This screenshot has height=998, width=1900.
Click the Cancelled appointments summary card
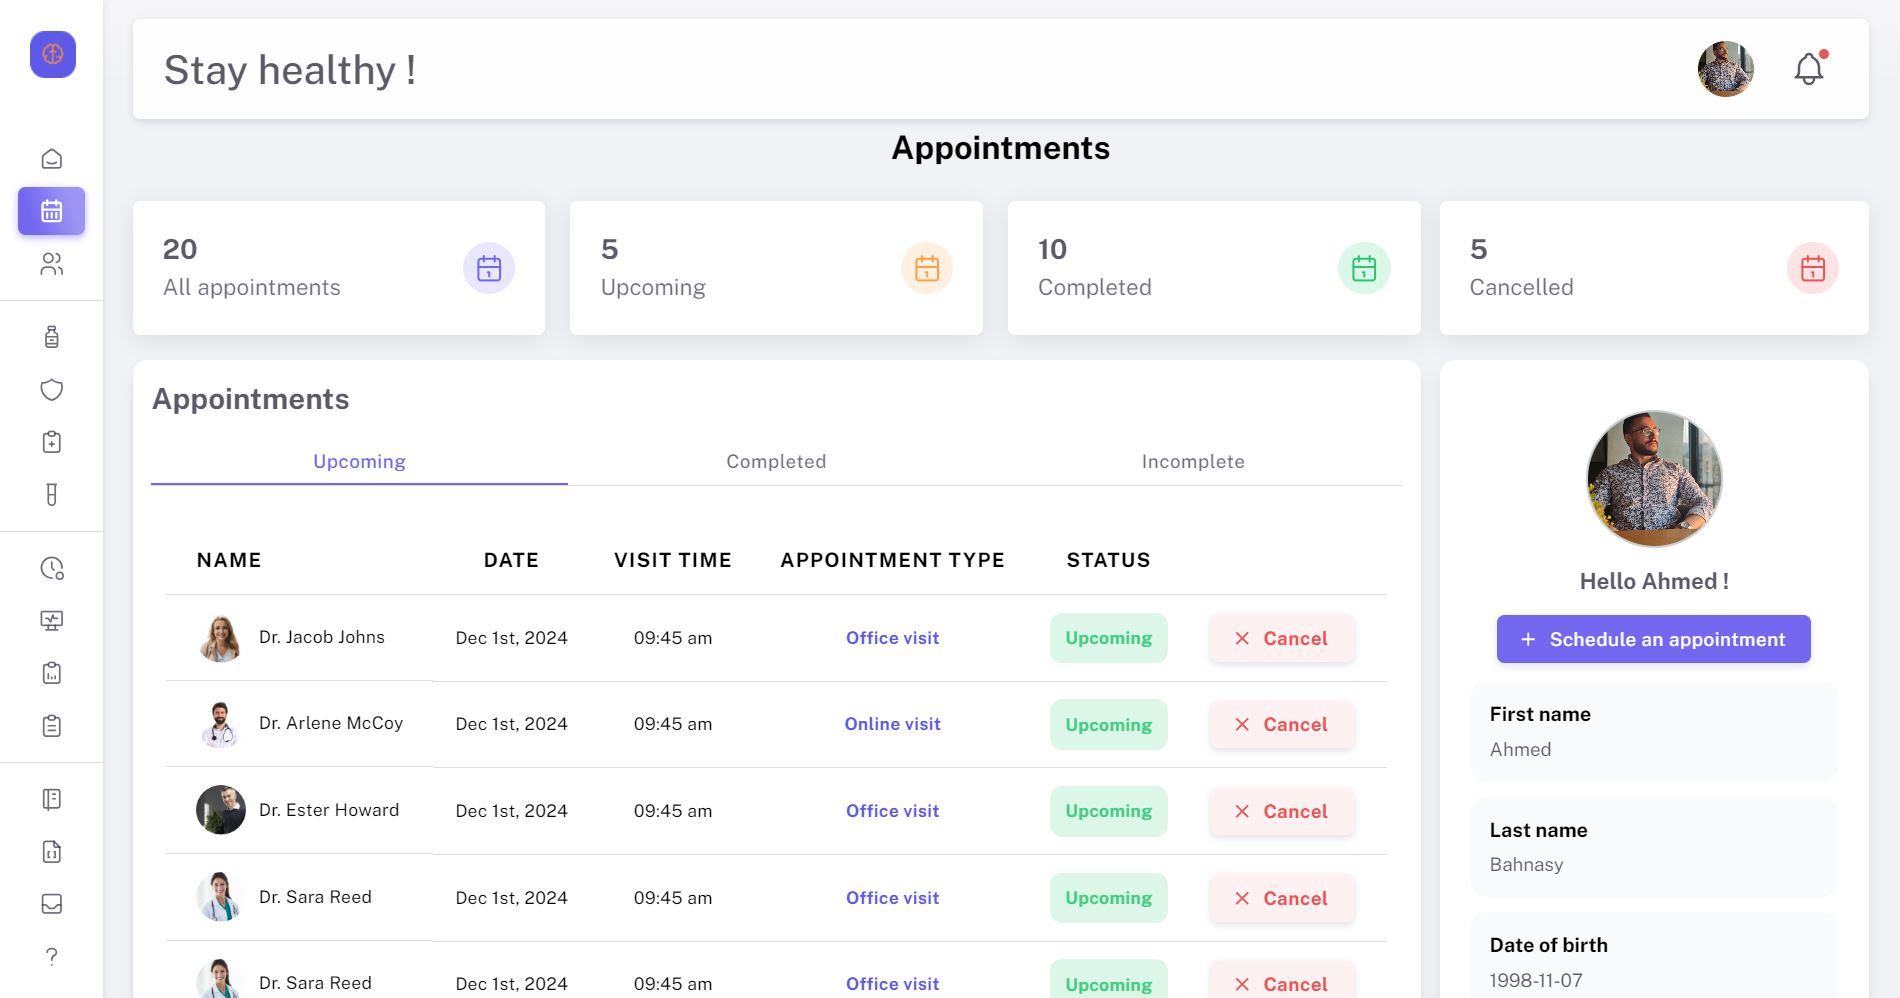(x=1653, y=268)
